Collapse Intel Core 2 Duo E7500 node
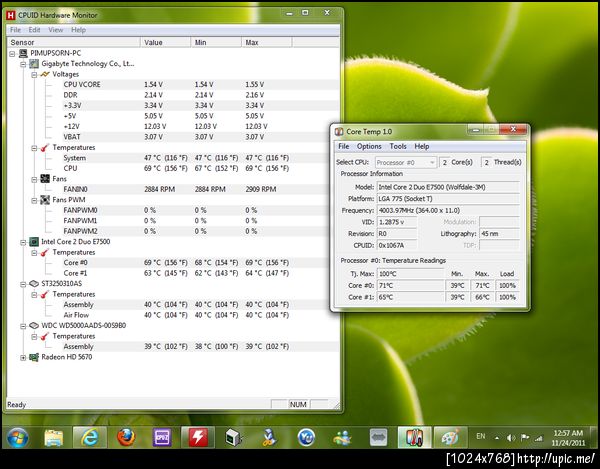The image size is (600, 469). [x=23, y=242]
